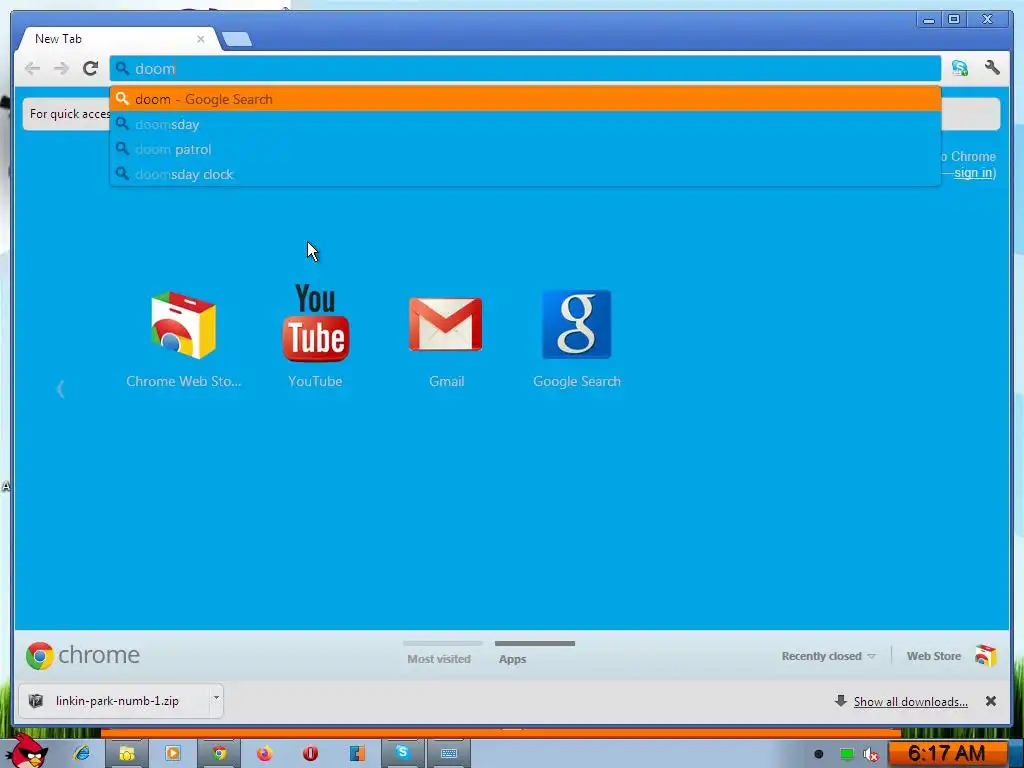Image resolution: width=1024 pixels, height=768 pixels.
Task: Select the 'New Tab' tab
Action: (x=118, y=39)
